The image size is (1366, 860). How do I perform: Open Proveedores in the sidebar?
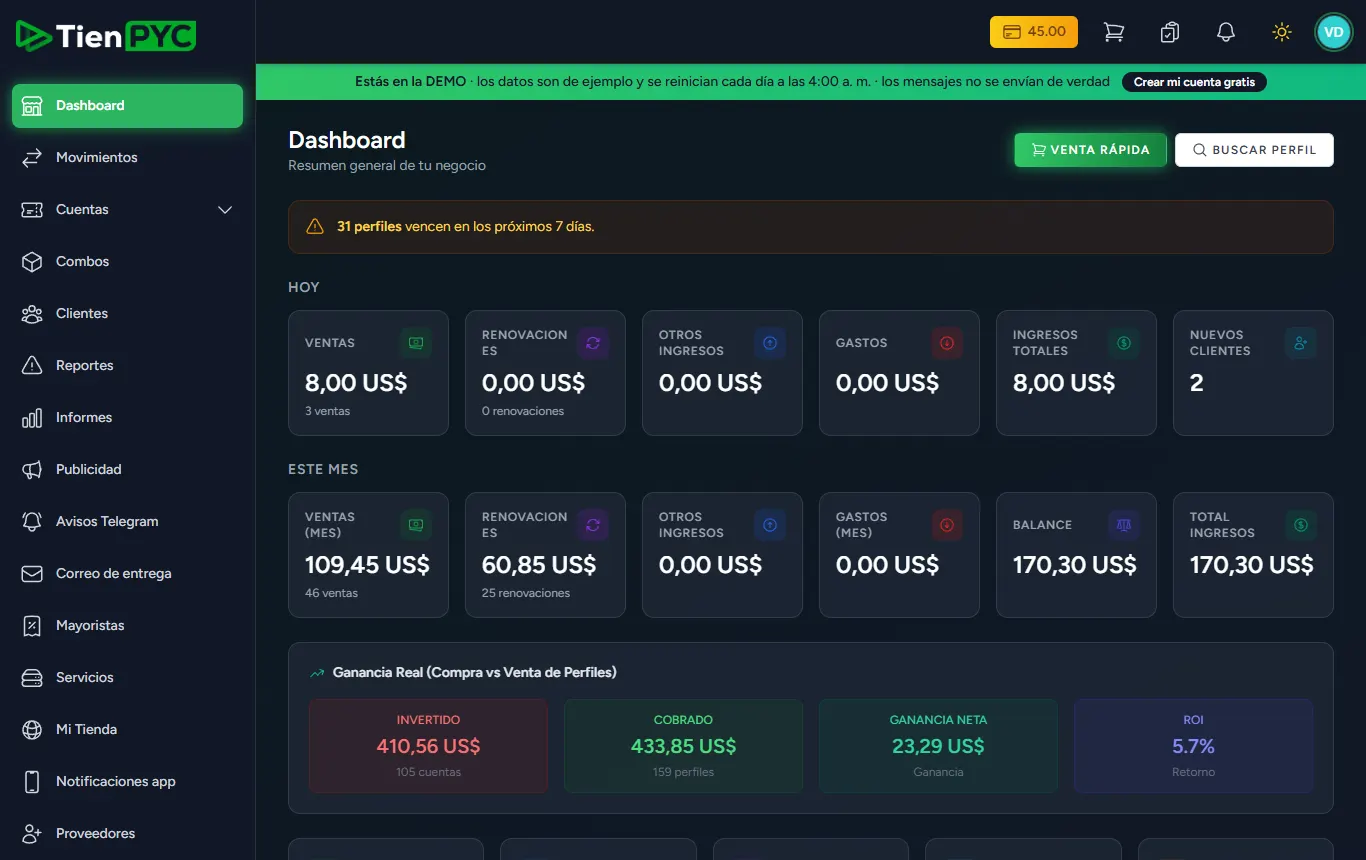127,834
